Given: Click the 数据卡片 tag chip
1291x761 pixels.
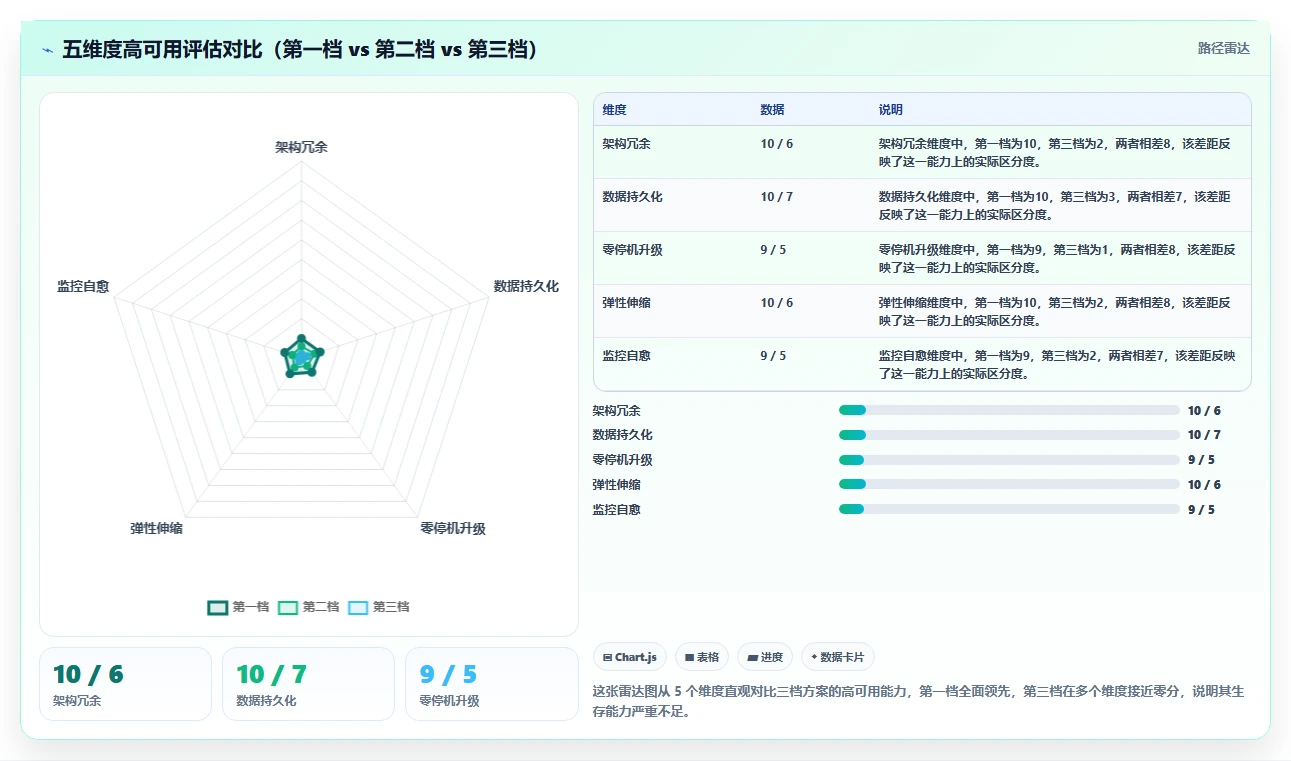Looking at the screenshot, I should pos(838,657).
